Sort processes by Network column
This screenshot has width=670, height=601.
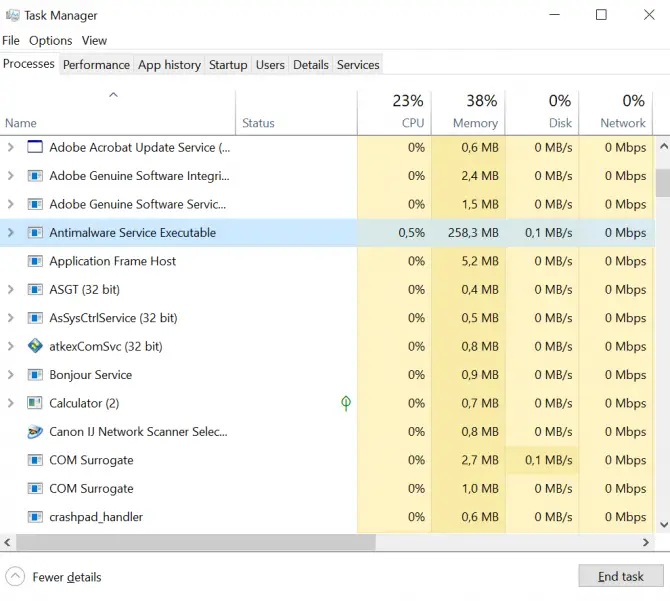tap(616, 113)
